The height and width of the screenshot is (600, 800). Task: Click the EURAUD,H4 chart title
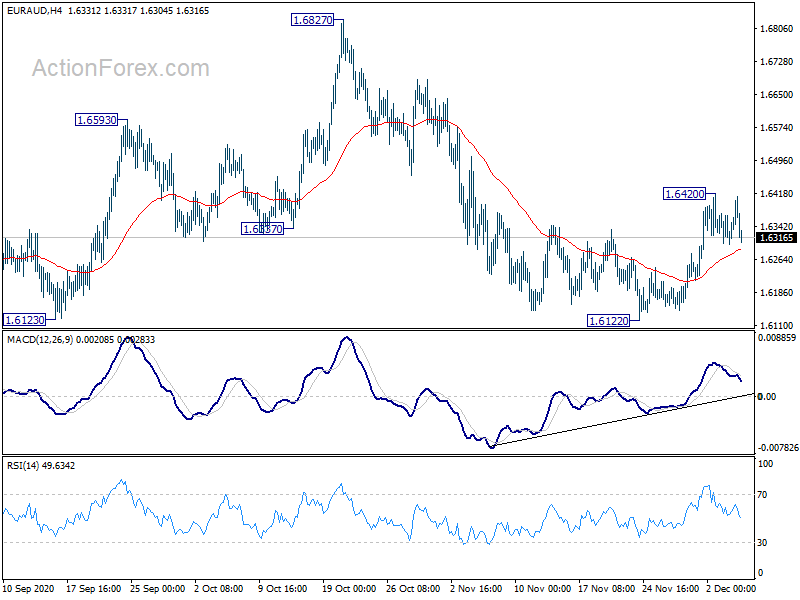pos(34,10)
